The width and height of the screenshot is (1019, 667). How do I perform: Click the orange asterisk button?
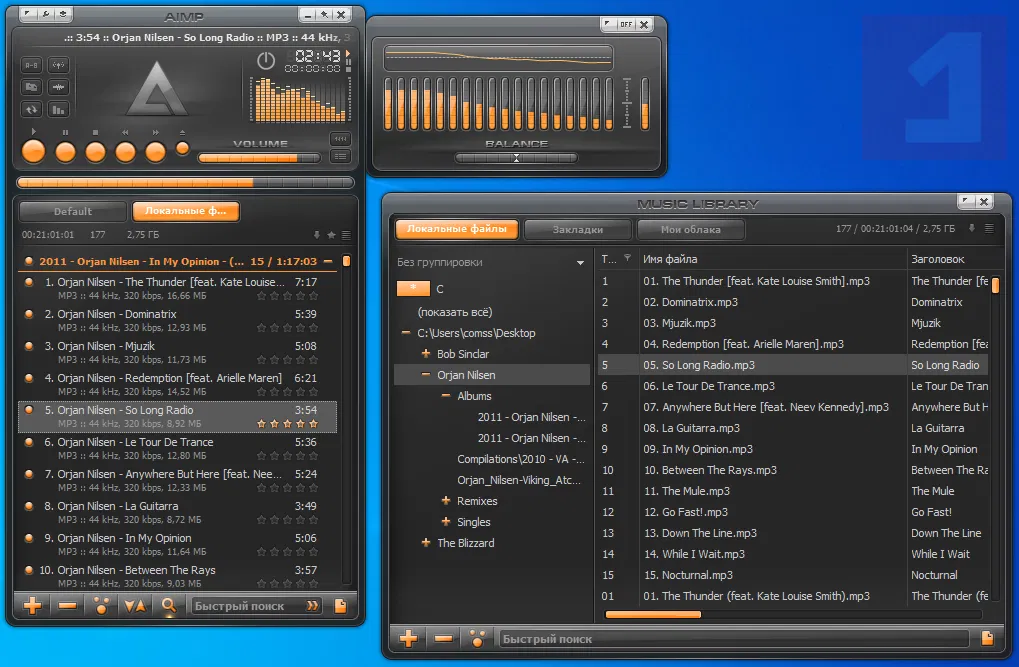[x=413, y=288]
